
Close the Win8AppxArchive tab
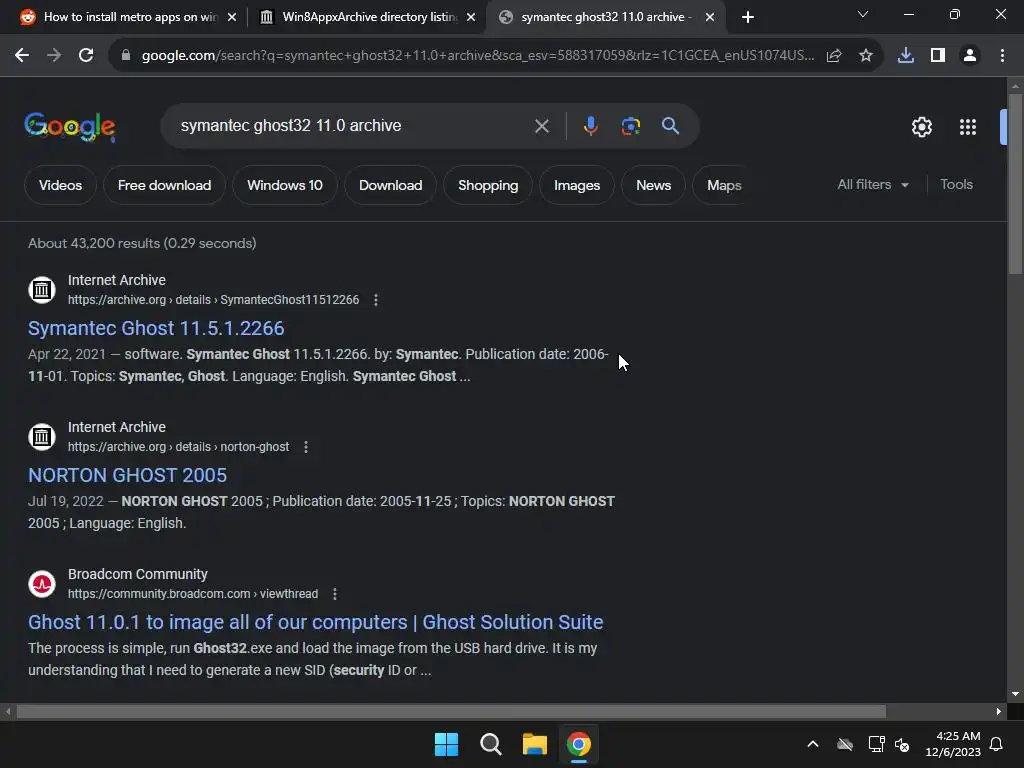(471, 17)
